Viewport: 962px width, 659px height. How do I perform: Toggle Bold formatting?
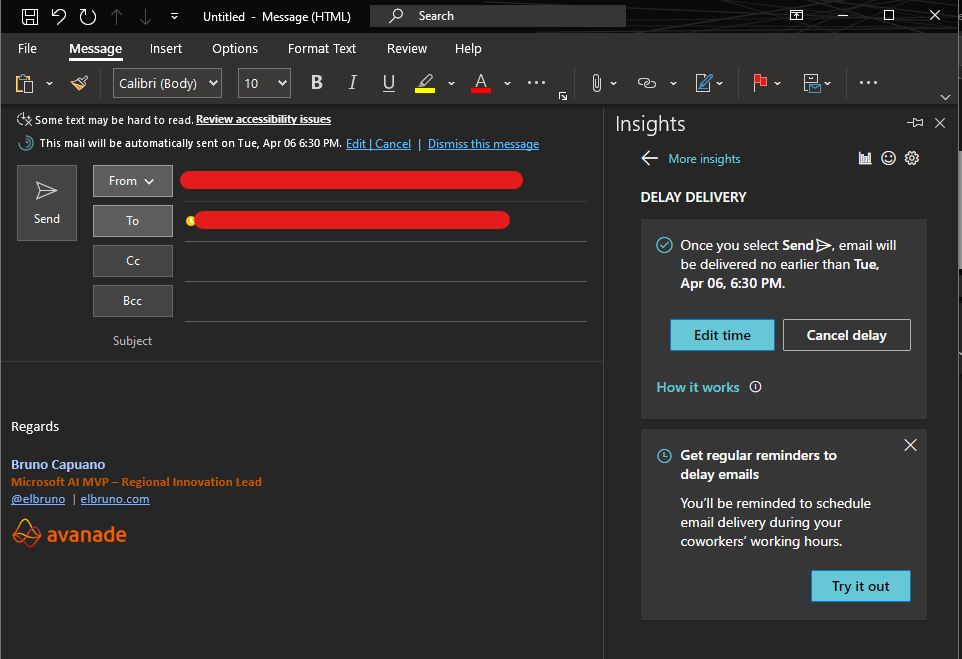coord(317,83)
